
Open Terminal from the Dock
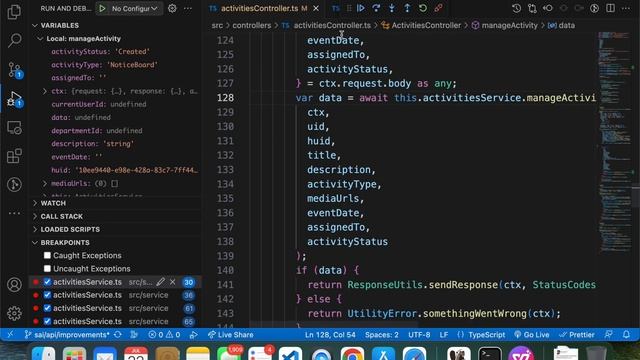(x=490, y=353)
